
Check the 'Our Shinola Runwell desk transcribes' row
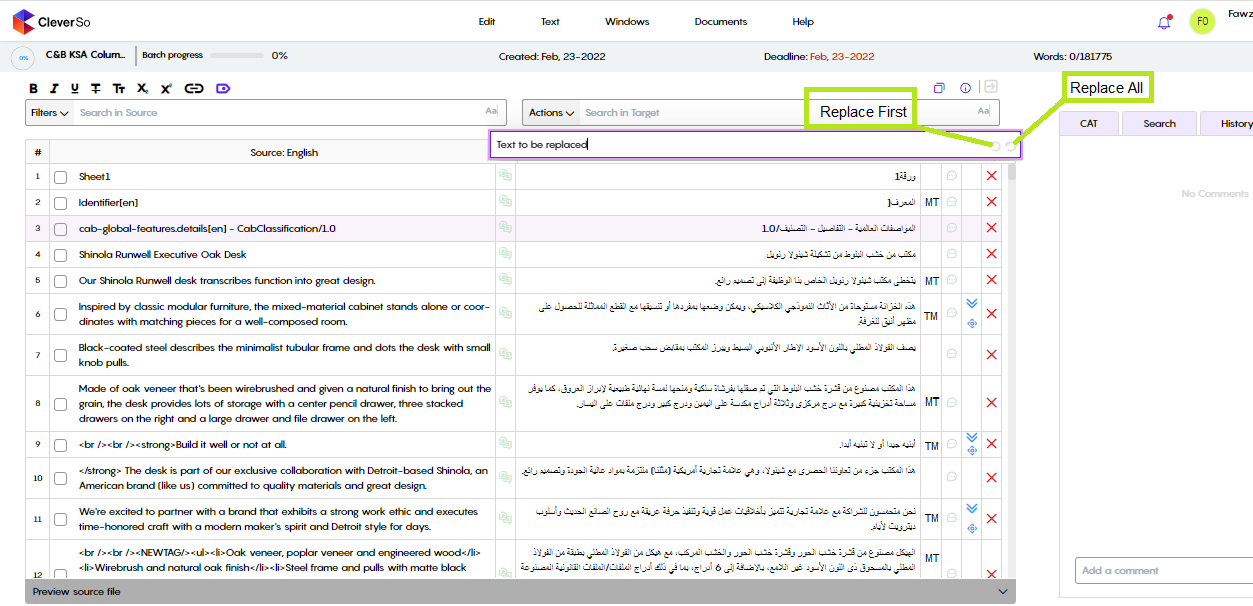tap(61, 281)
